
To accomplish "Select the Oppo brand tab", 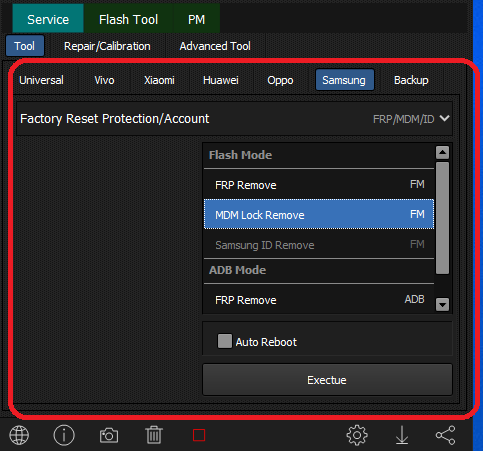I will [280, 80].
